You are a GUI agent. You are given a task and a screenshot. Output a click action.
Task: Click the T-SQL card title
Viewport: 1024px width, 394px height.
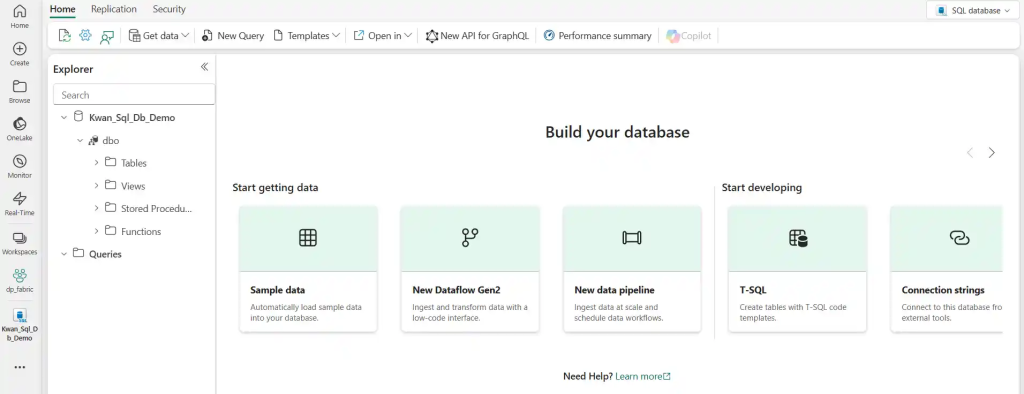(753, 290)
